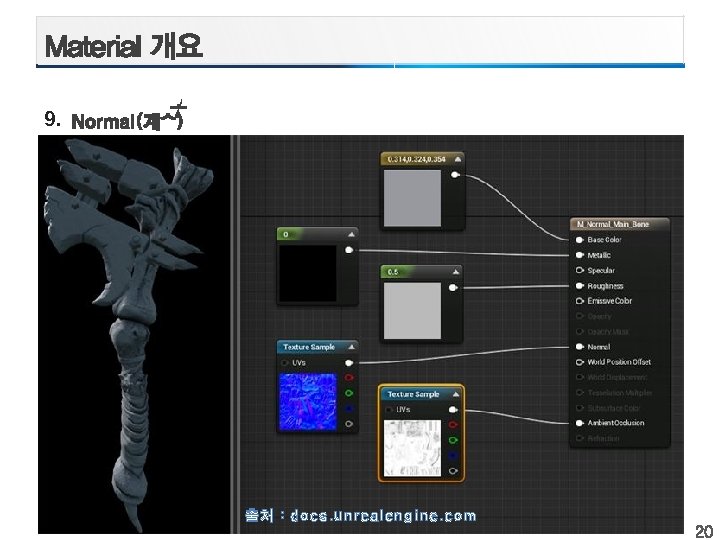Click the 0.314,0.324,0.354 node title
Image resolution: width=720 pixels, height=540 pixels.
click(416, 159)
